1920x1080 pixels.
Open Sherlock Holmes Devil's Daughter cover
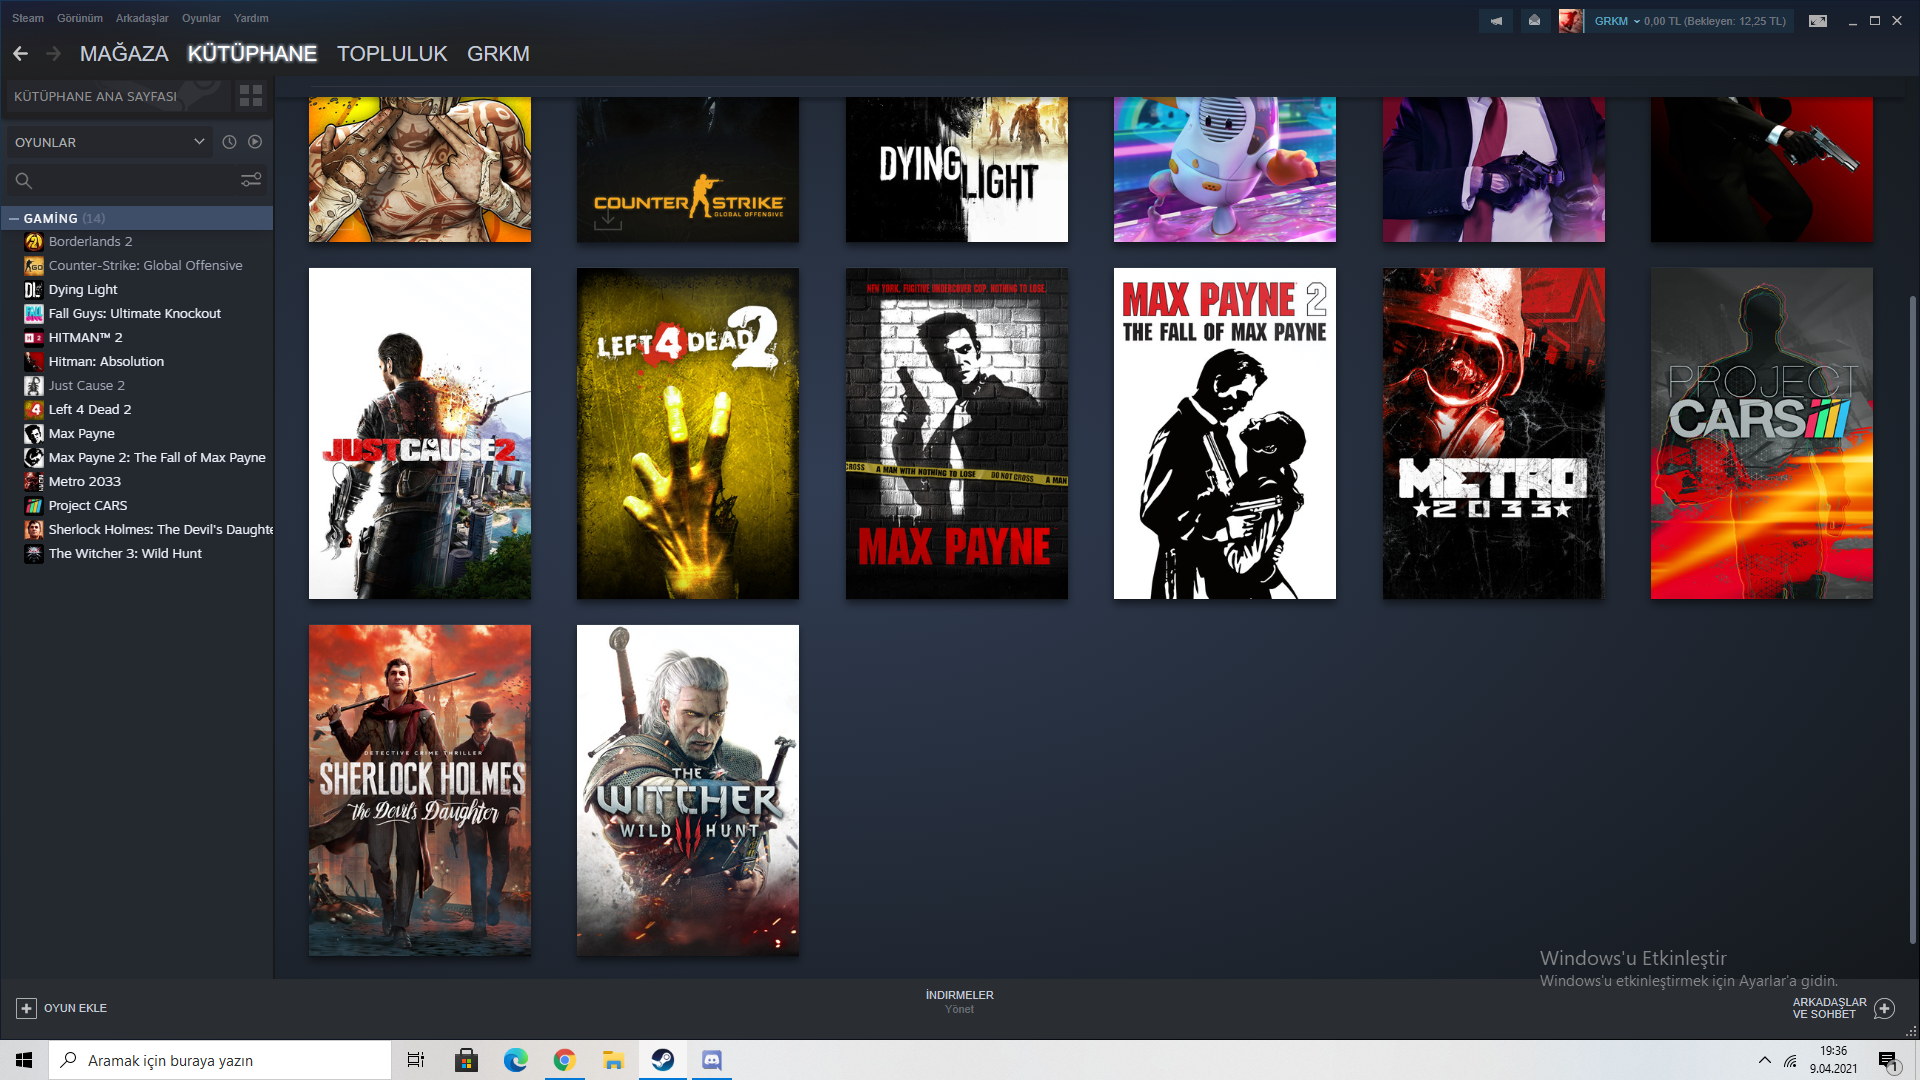(420, 790)
